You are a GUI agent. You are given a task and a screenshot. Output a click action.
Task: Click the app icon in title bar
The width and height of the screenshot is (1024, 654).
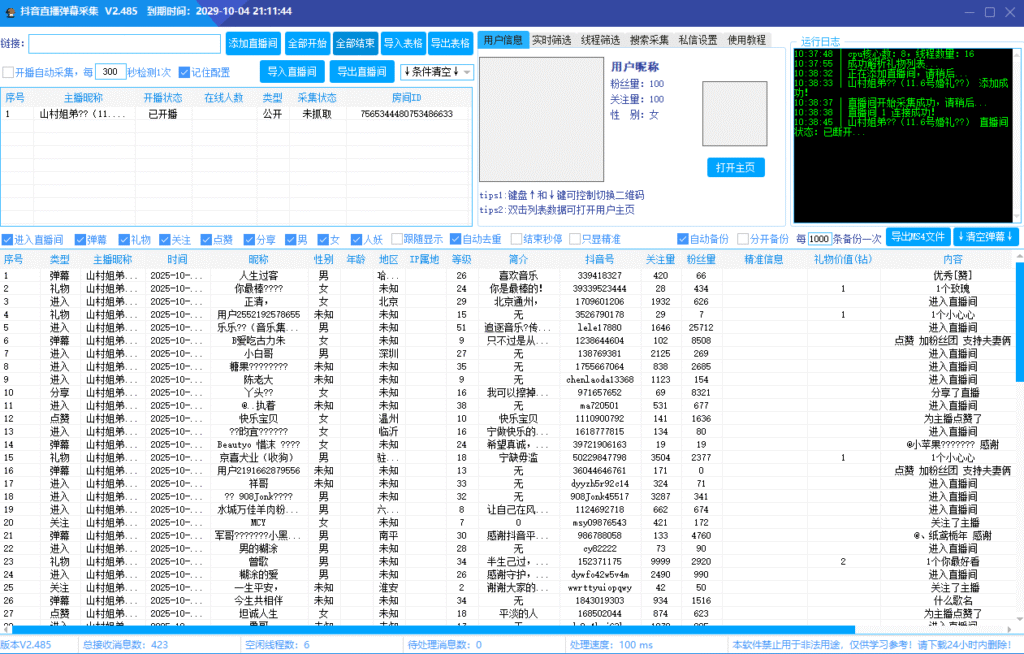tap(12, 11)
